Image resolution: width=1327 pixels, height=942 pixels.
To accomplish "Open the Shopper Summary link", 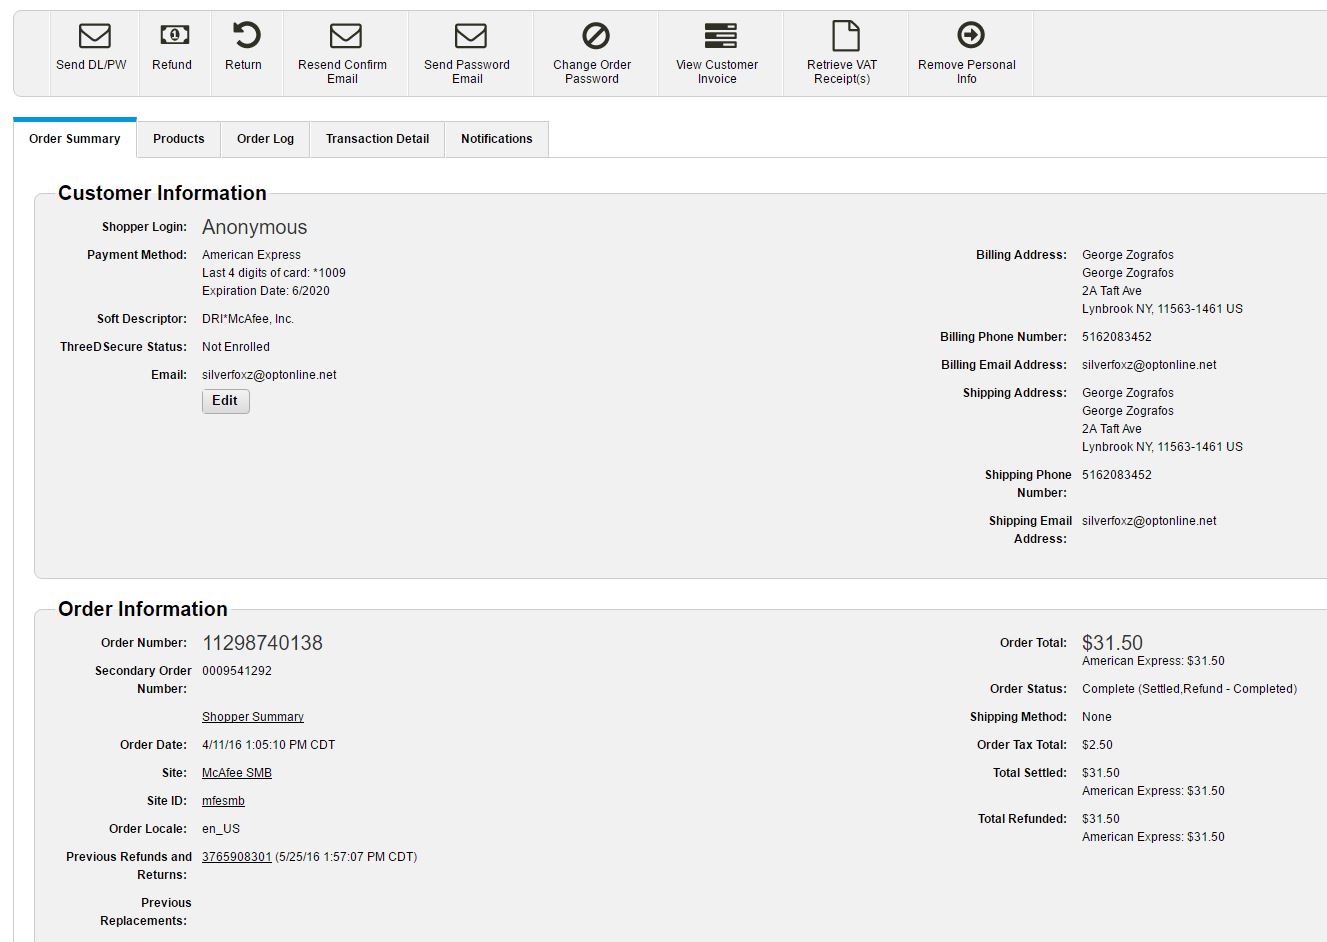I will coord(253,717).
